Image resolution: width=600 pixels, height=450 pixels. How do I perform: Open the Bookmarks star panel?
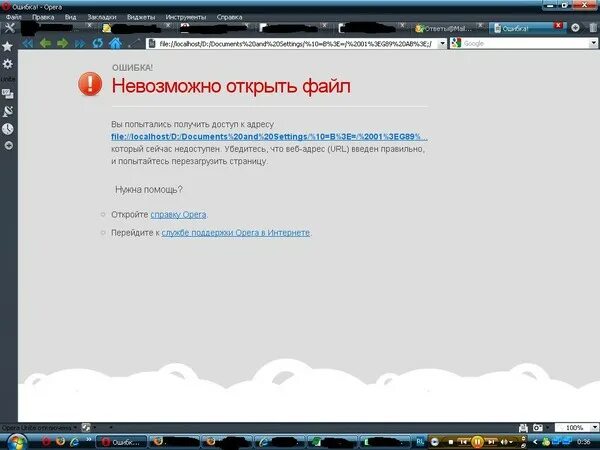click(8, 46)
